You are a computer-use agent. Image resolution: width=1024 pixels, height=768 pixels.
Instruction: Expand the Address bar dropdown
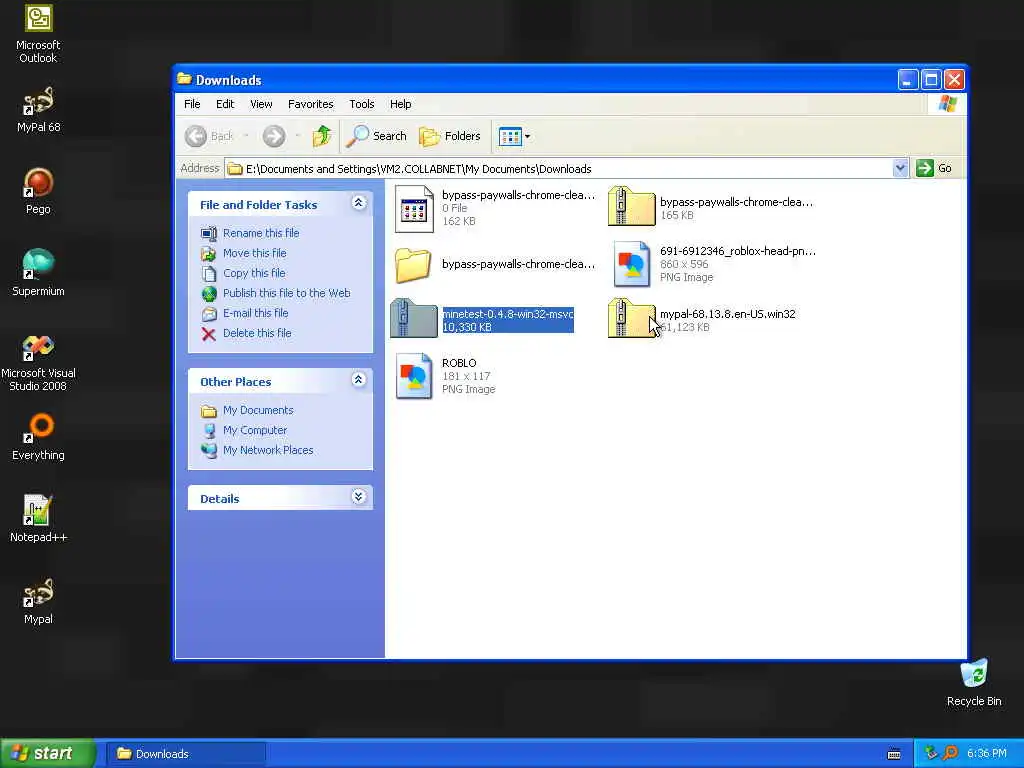coord(900,168)
